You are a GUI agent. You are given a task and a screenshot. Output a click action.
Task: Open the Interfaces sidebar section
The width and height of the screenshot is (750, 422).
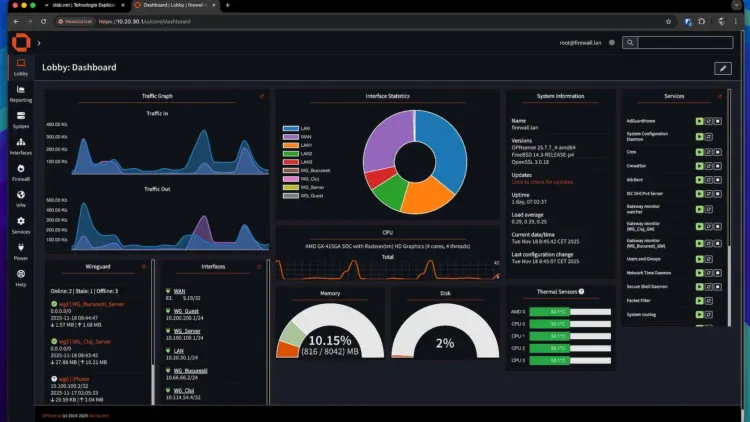tap(21, 146)
